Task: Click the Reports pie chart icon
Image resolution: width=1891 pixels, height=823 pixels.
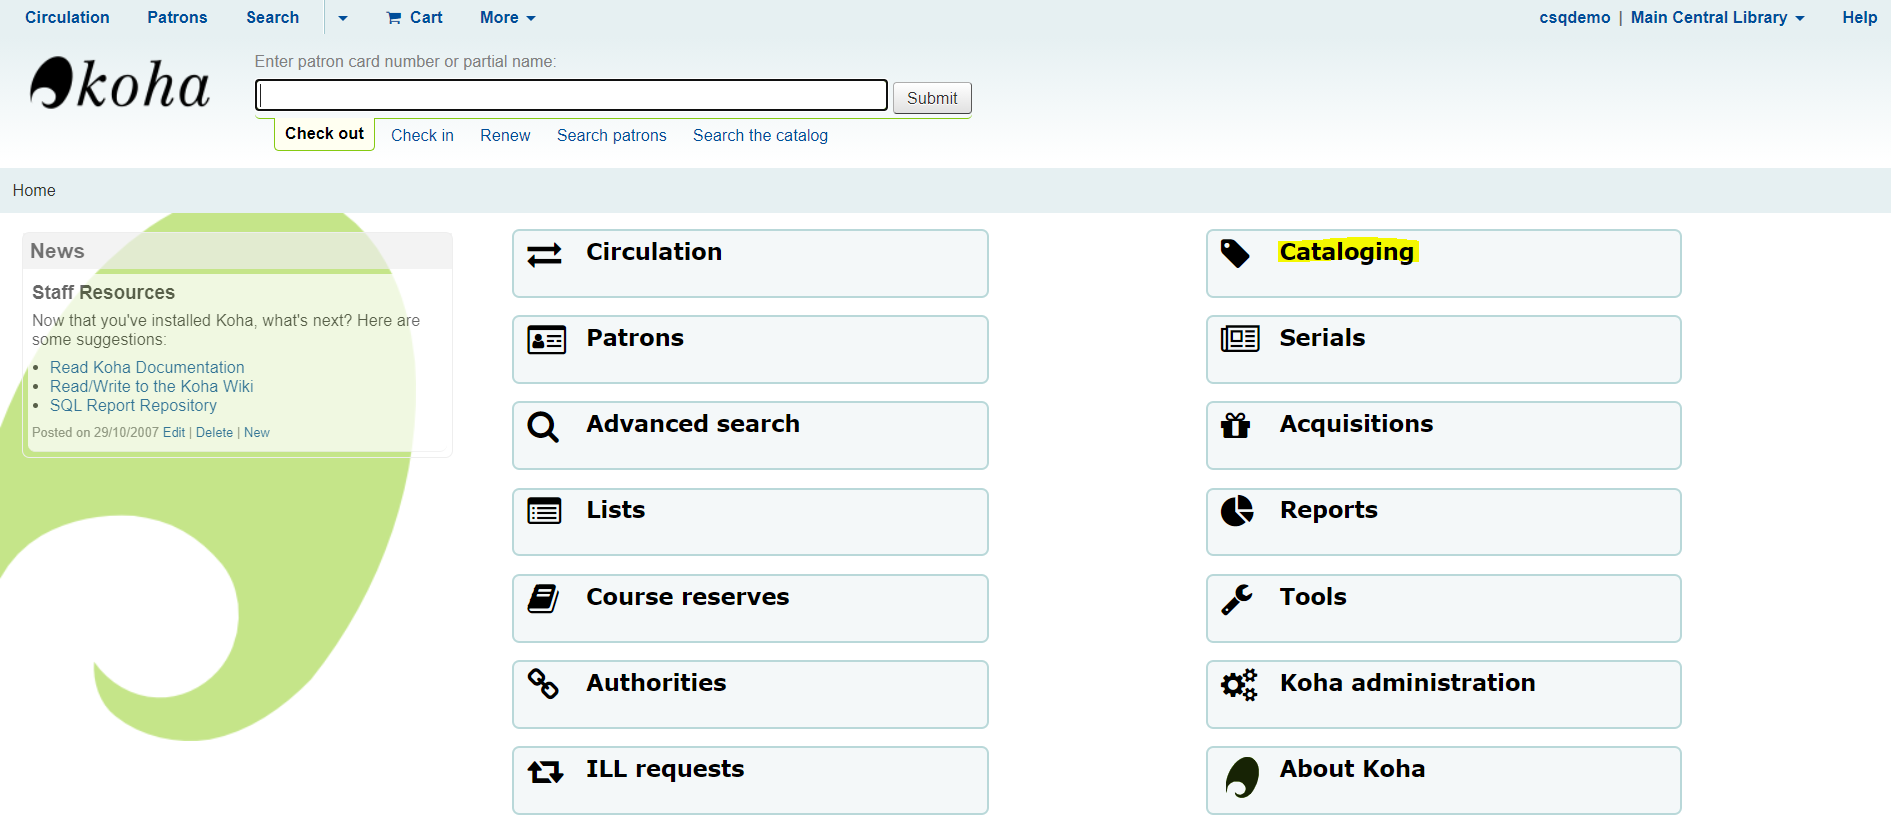Action: [1237, 511]
